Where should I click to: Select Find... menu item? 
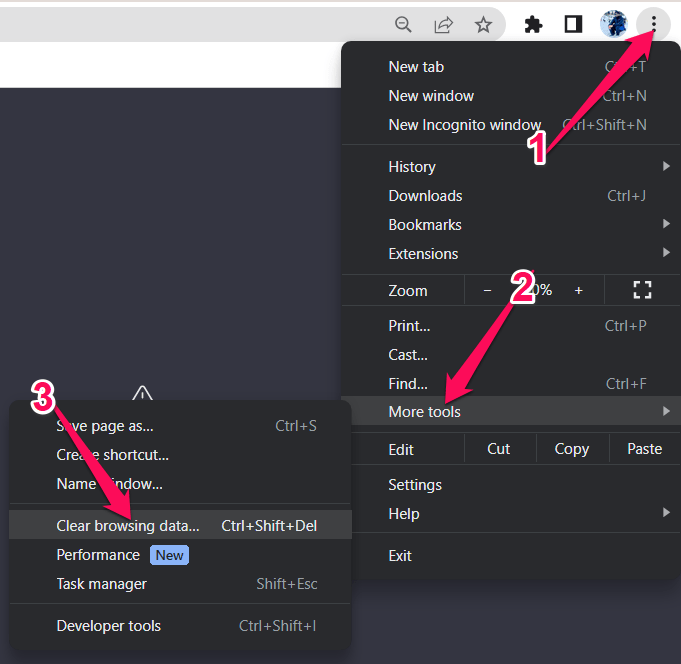[511, 384]
